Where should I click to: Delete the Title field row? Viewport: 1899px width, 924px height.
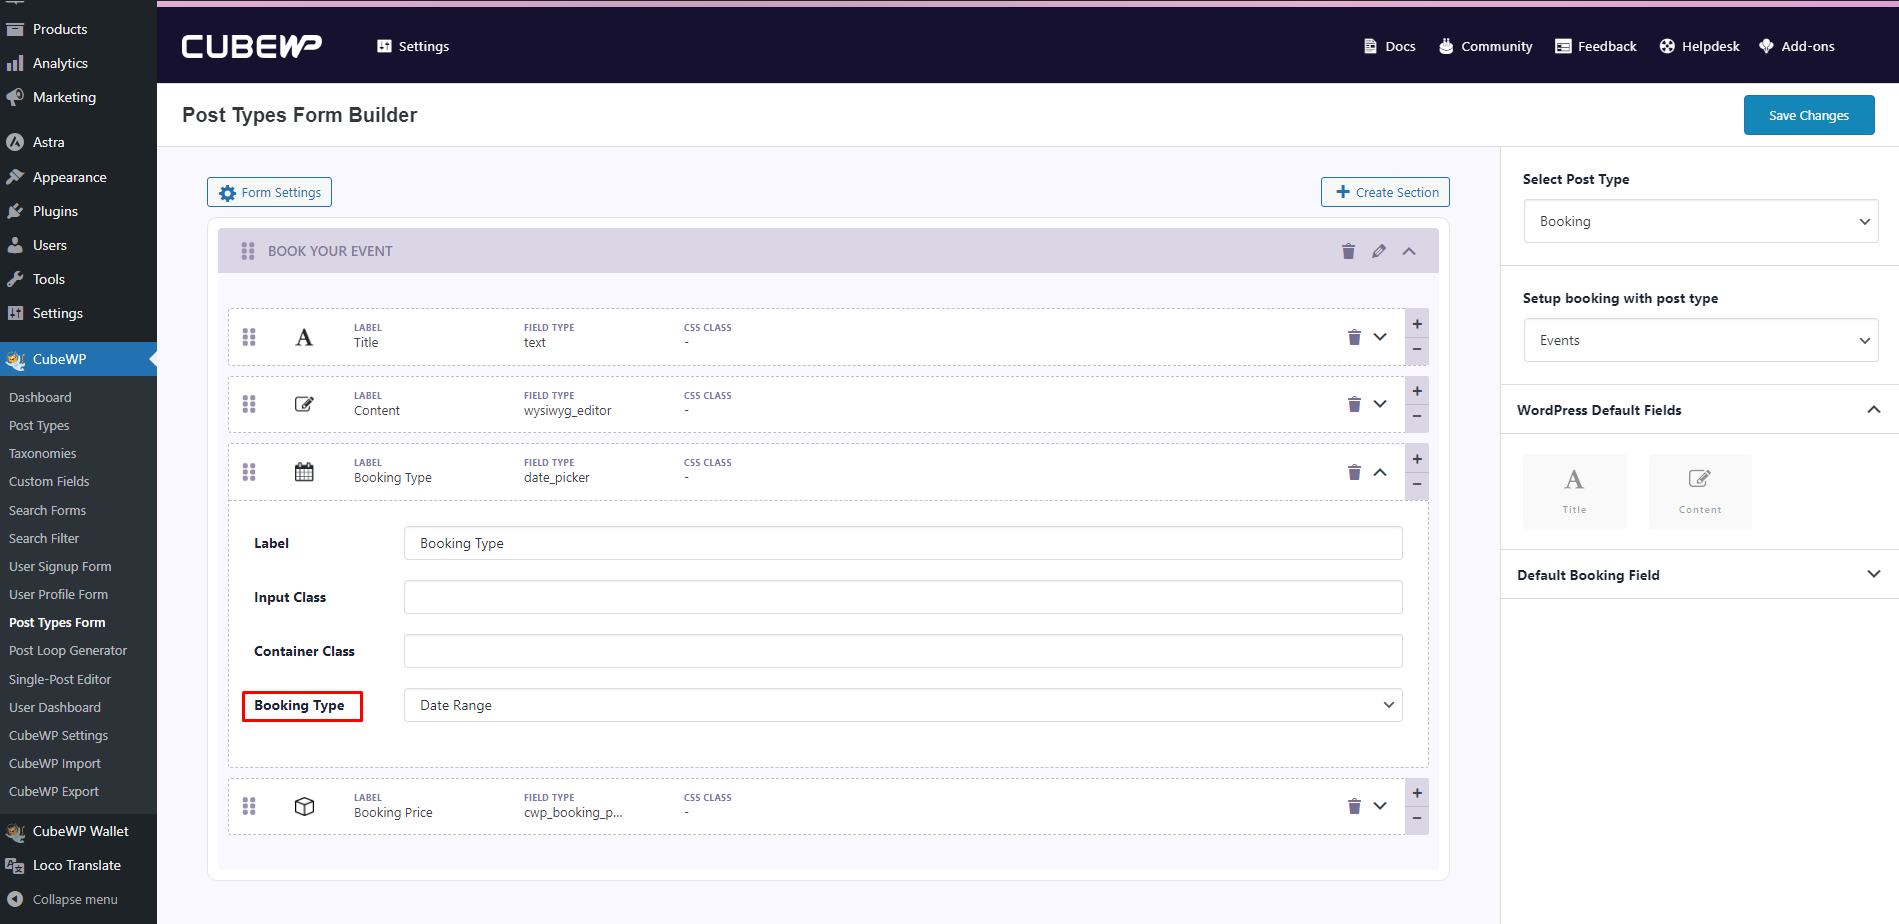point(1354,337)
